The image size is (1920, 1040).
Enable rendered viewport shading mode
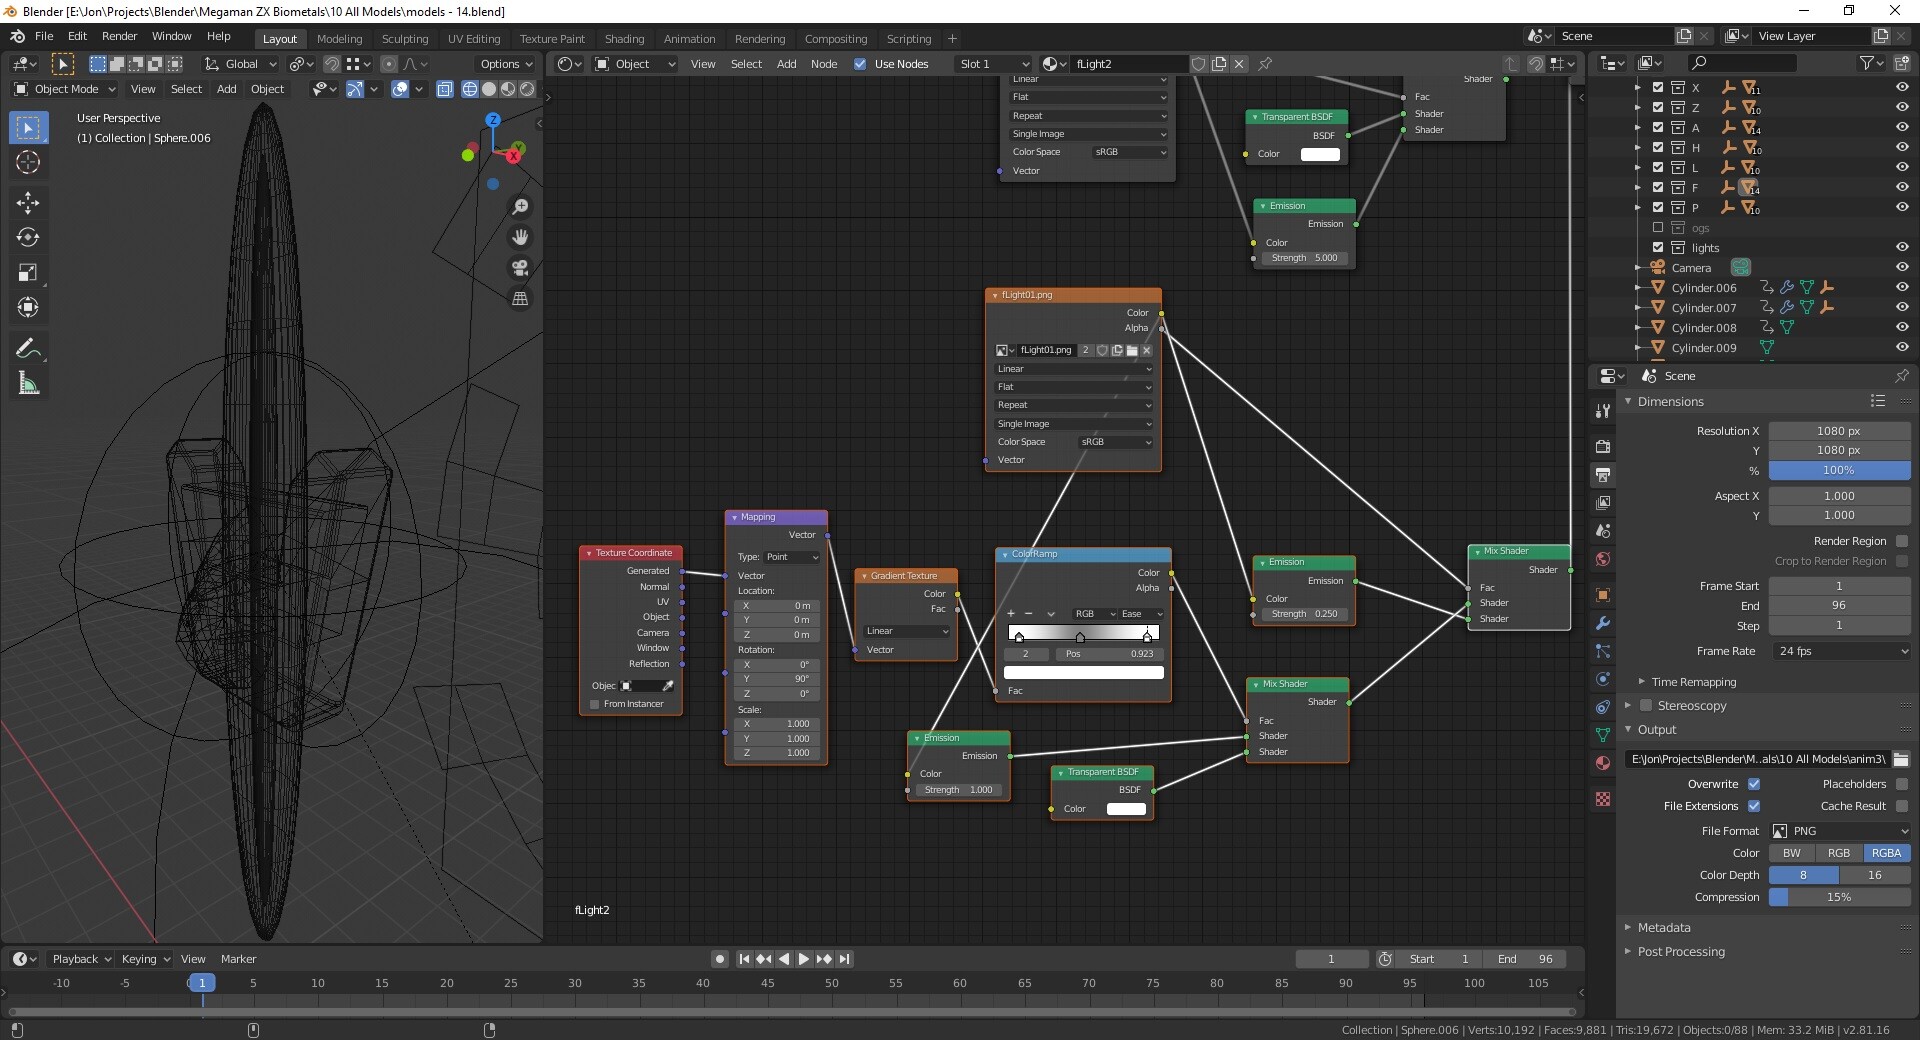[x=527, y=89]
